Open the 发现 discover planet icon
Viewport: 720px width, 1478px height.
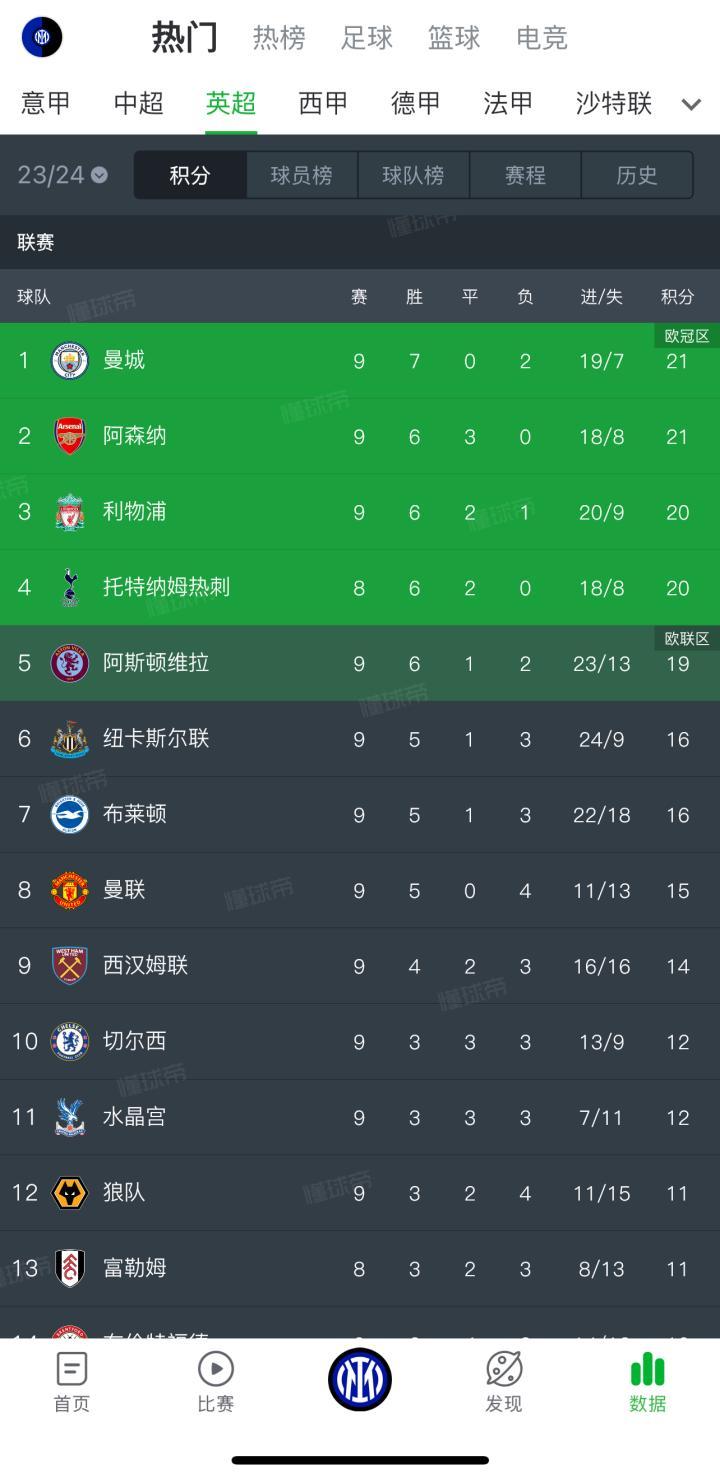point(504,1367)
